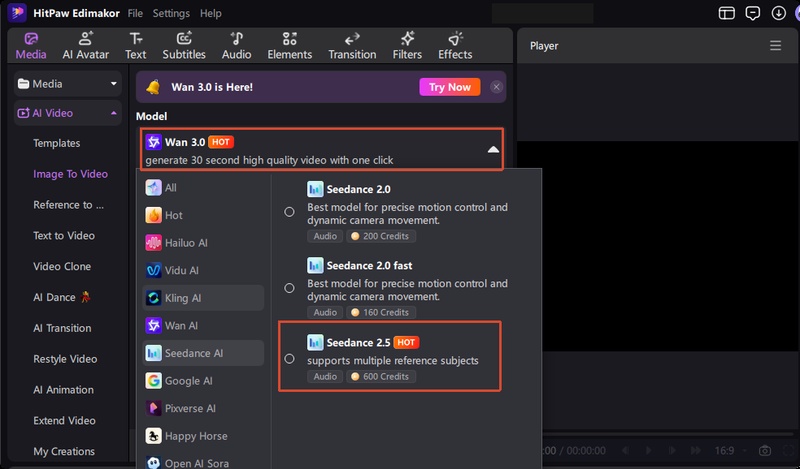The height and width of the screenshot is (469, 800).
Task: Select Image To Video in the sidebar
Action: pyautogui.click(x=70, y=174)
